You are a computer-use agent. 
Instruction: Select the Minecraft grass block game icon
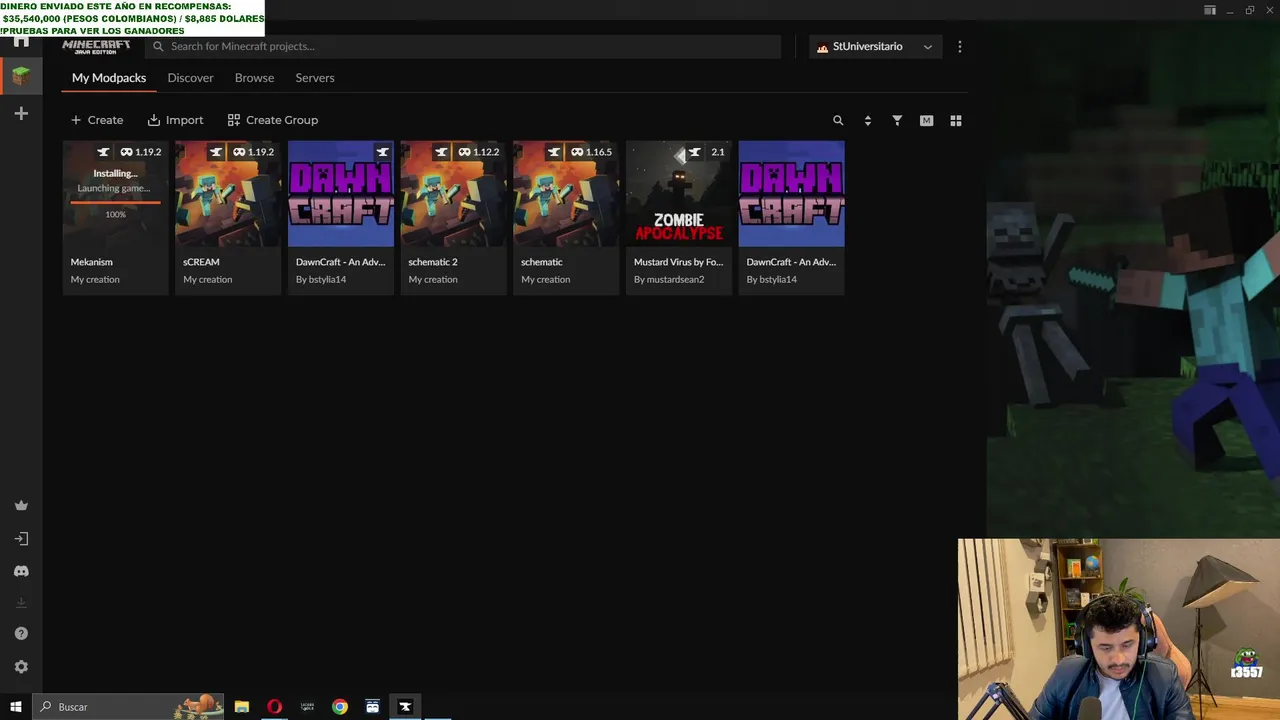tap(21, 75)
